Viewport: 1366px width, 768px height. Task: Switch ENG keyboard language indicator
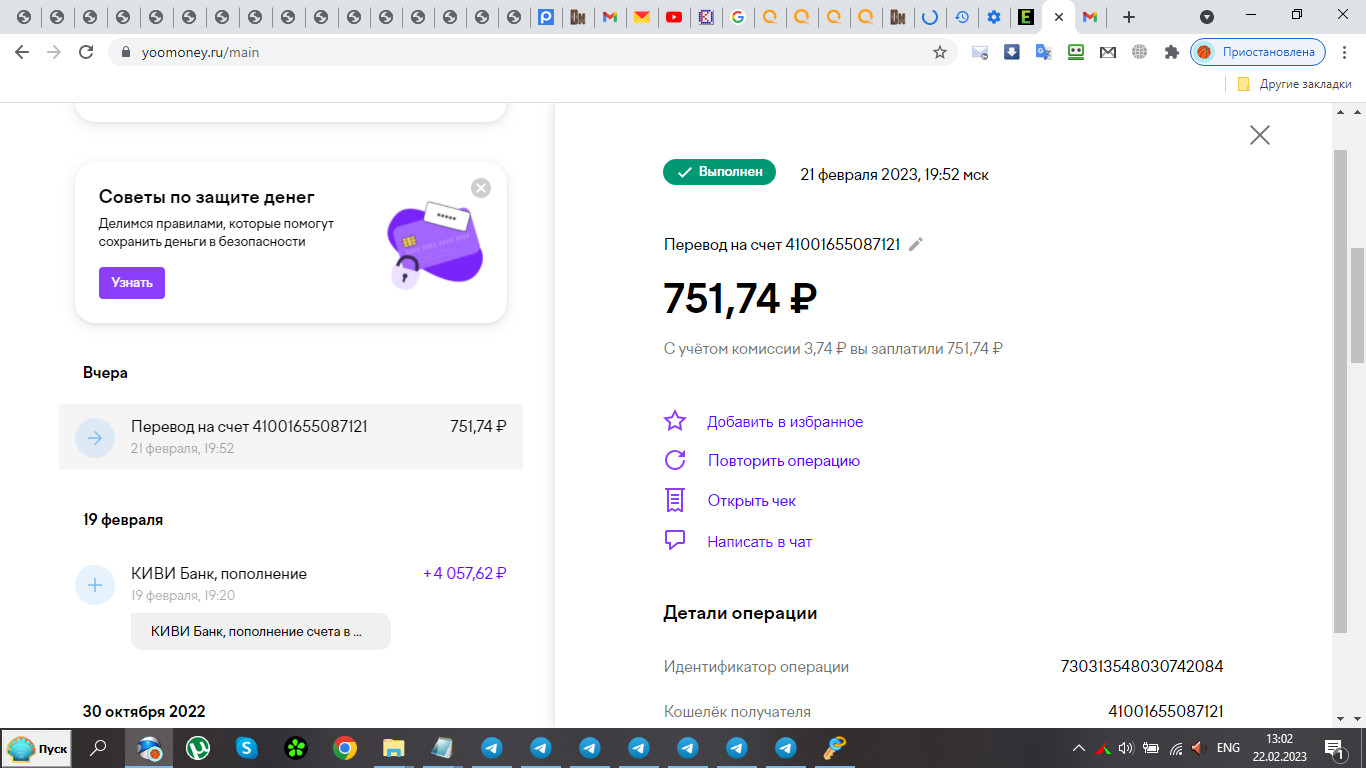[x=1228, y=748]
